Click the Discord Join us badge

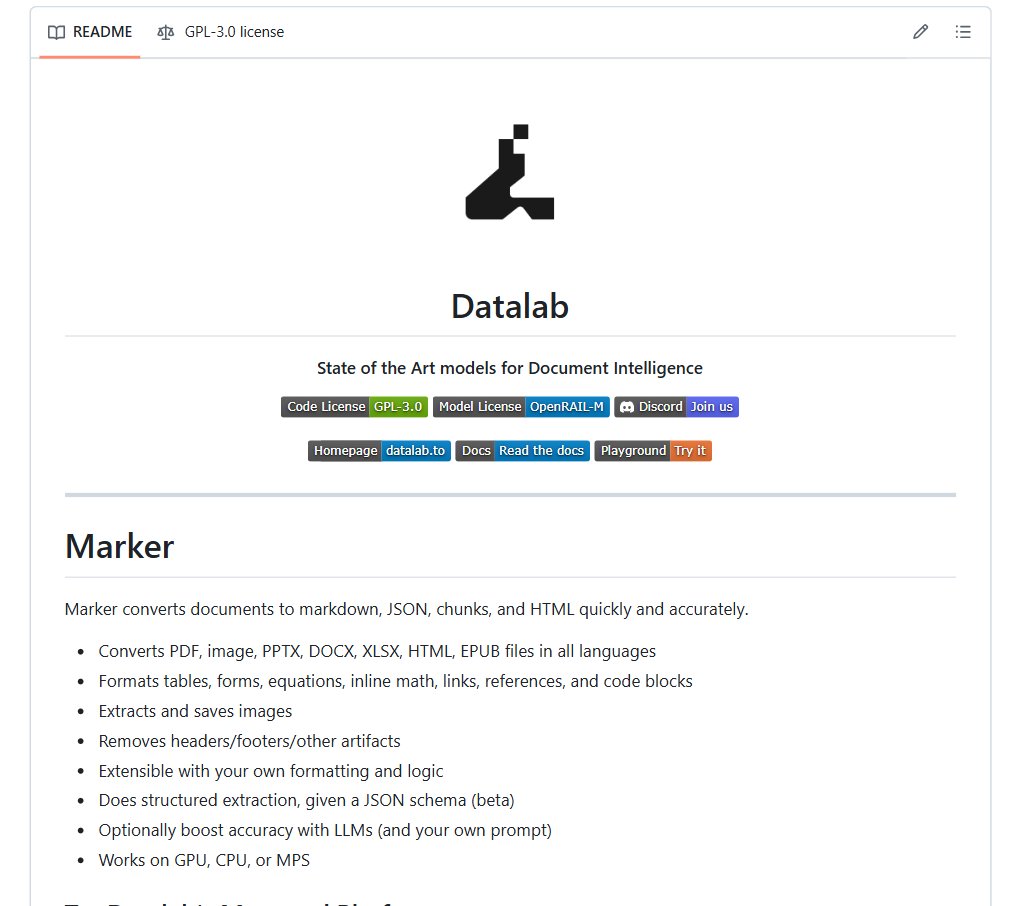[x=677, y=407]
